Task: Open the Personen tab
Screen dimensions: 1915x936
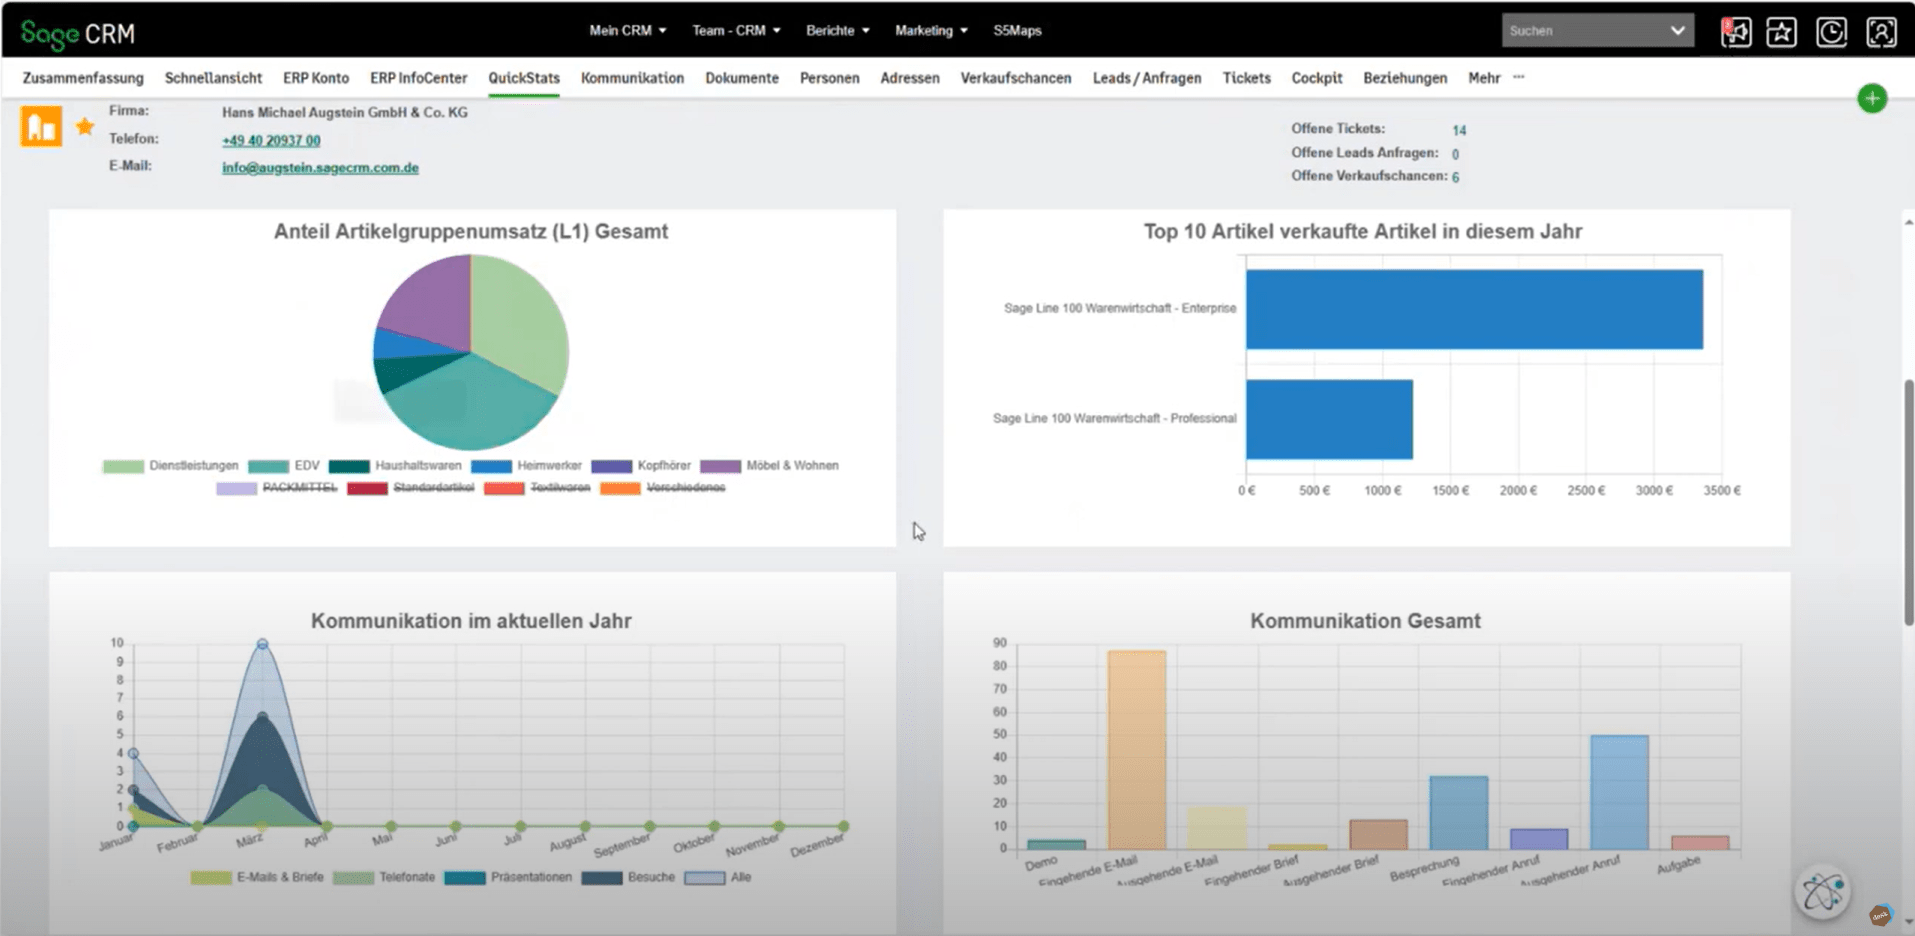Action: pyautogui.click(x=829, y=78)
